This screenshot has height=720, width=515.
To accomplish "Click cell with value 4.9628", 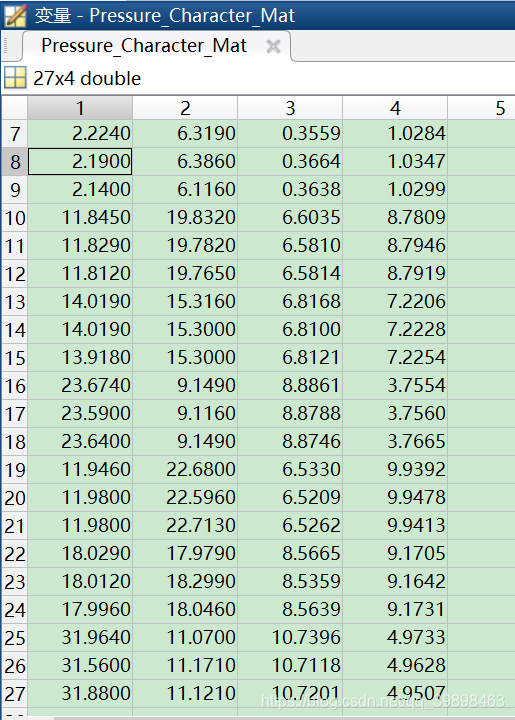I will point(395,666).
